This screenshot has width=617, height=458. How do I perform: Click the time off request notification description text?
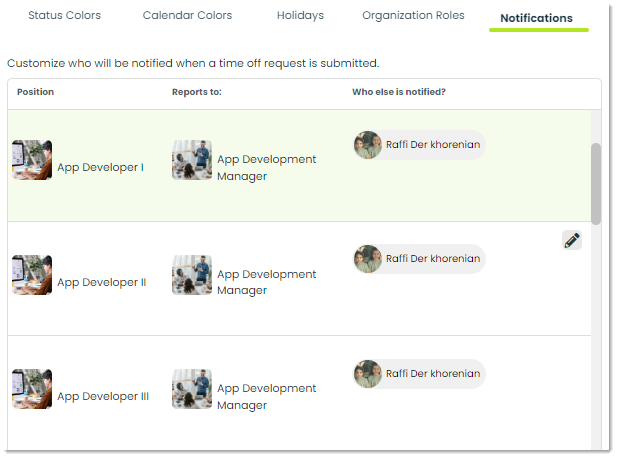[x=193, y=63]
